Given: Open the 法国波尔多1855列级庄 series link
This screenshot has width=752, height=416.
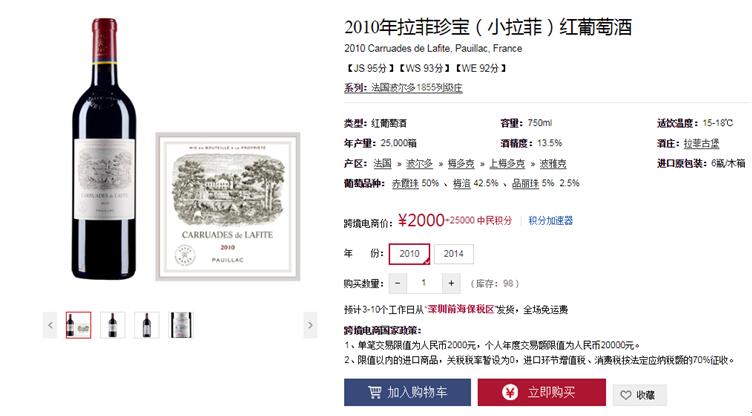Looking at the screenshot, I should point(417,88).
